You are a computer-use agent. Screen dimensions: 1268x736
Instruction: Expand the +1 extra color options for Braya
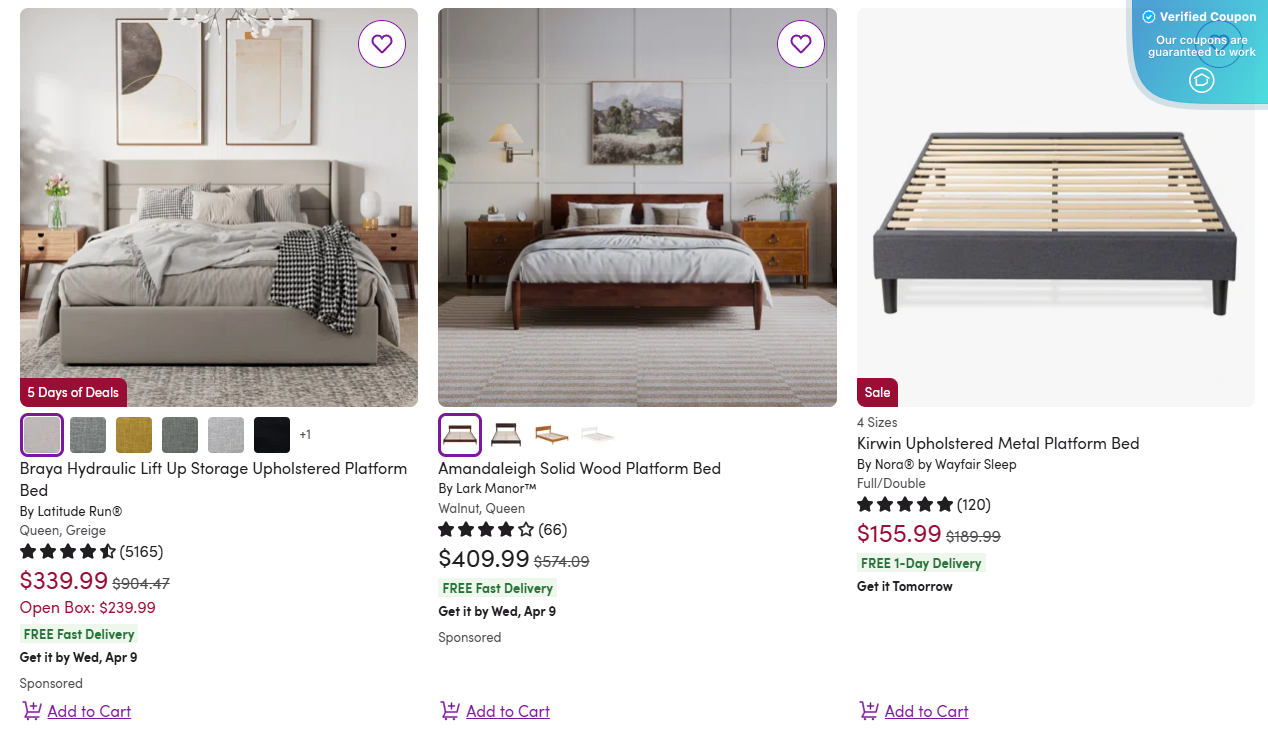pos(305,434)
